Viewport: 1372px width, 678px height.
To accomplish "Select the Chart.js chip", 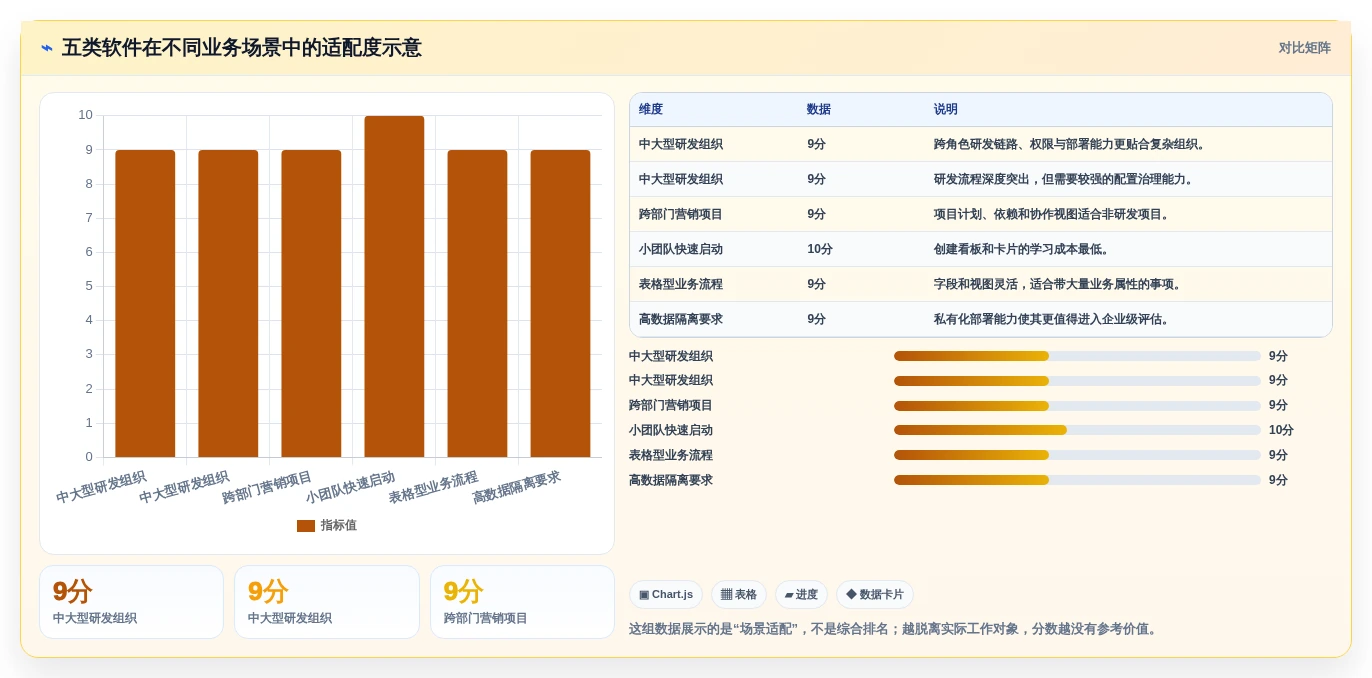I will [666, 595].
